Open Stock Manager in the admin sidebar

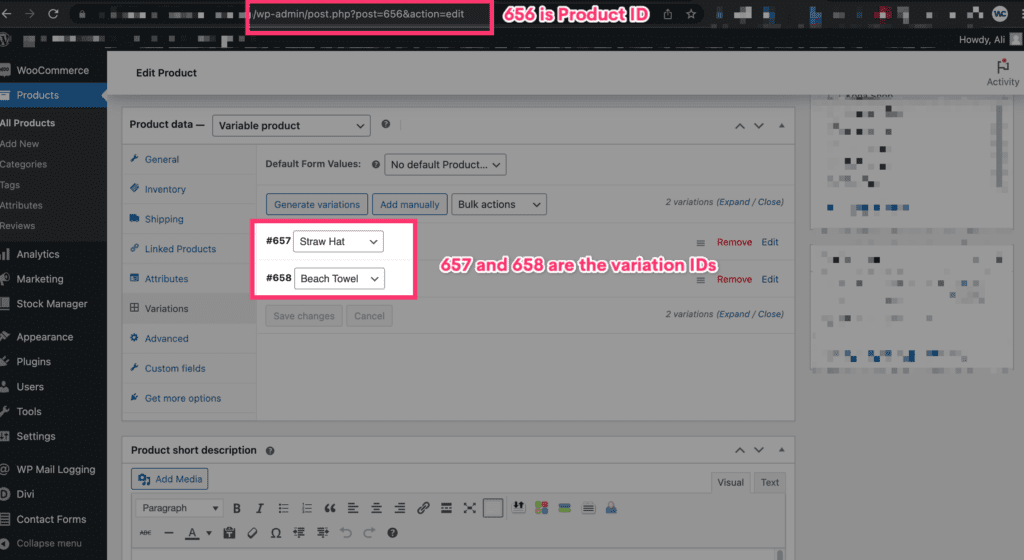[54, 303]
